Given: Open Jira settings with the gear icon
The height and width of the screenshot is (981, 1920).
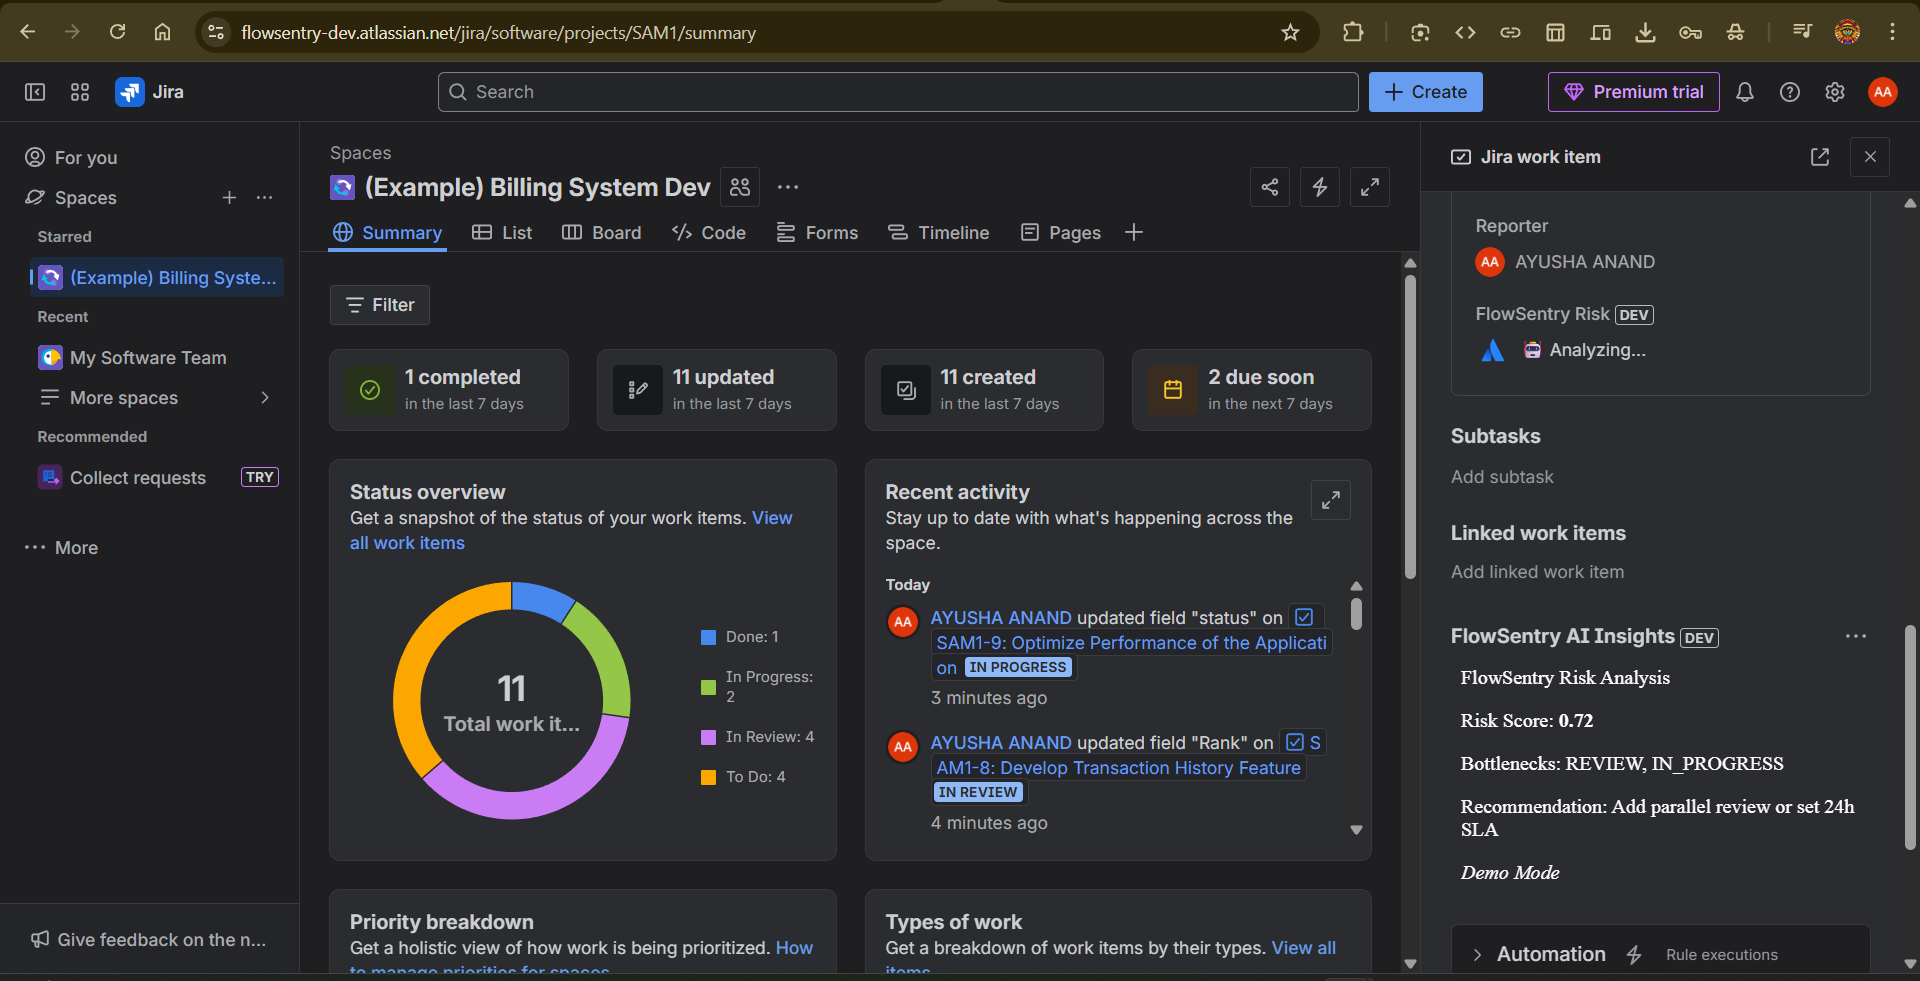Looking at the screenshot, I should pos(1835,91).
